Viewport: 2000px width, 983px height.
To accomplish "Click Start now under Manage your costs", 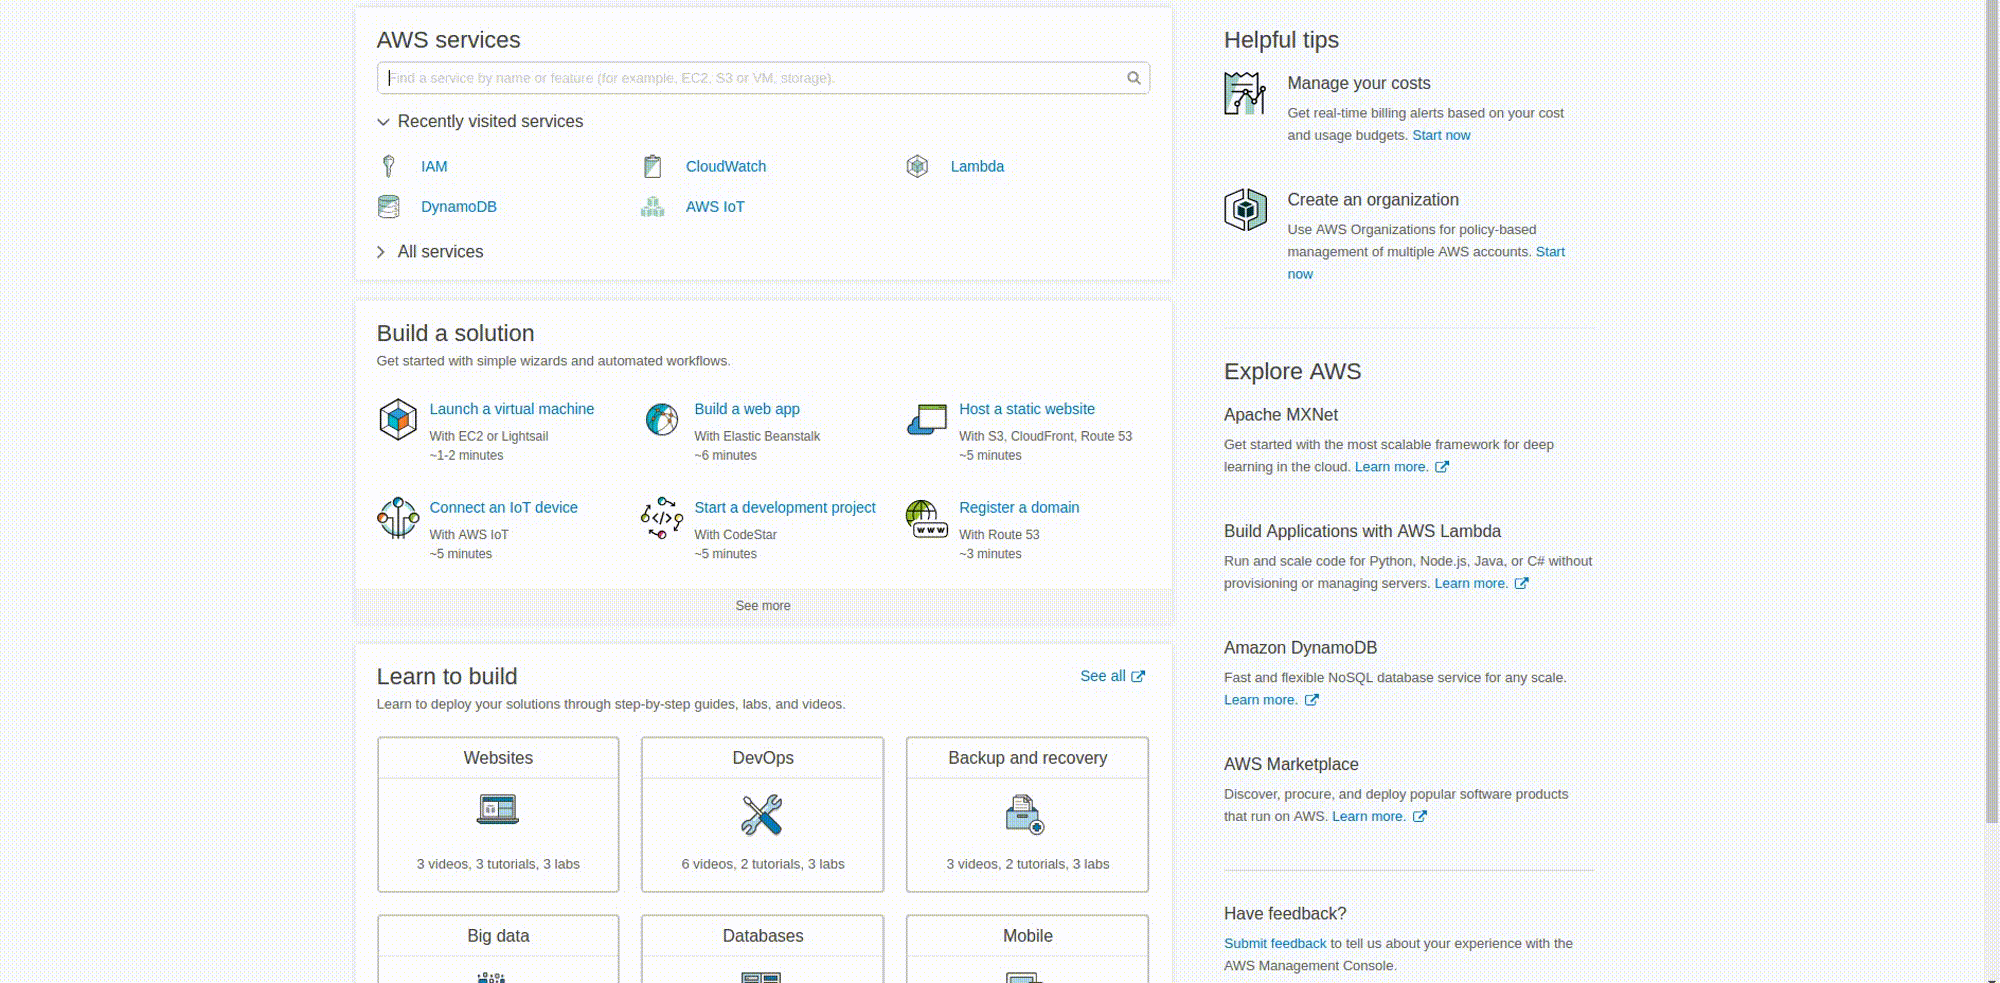I will tap(1441, 135).
